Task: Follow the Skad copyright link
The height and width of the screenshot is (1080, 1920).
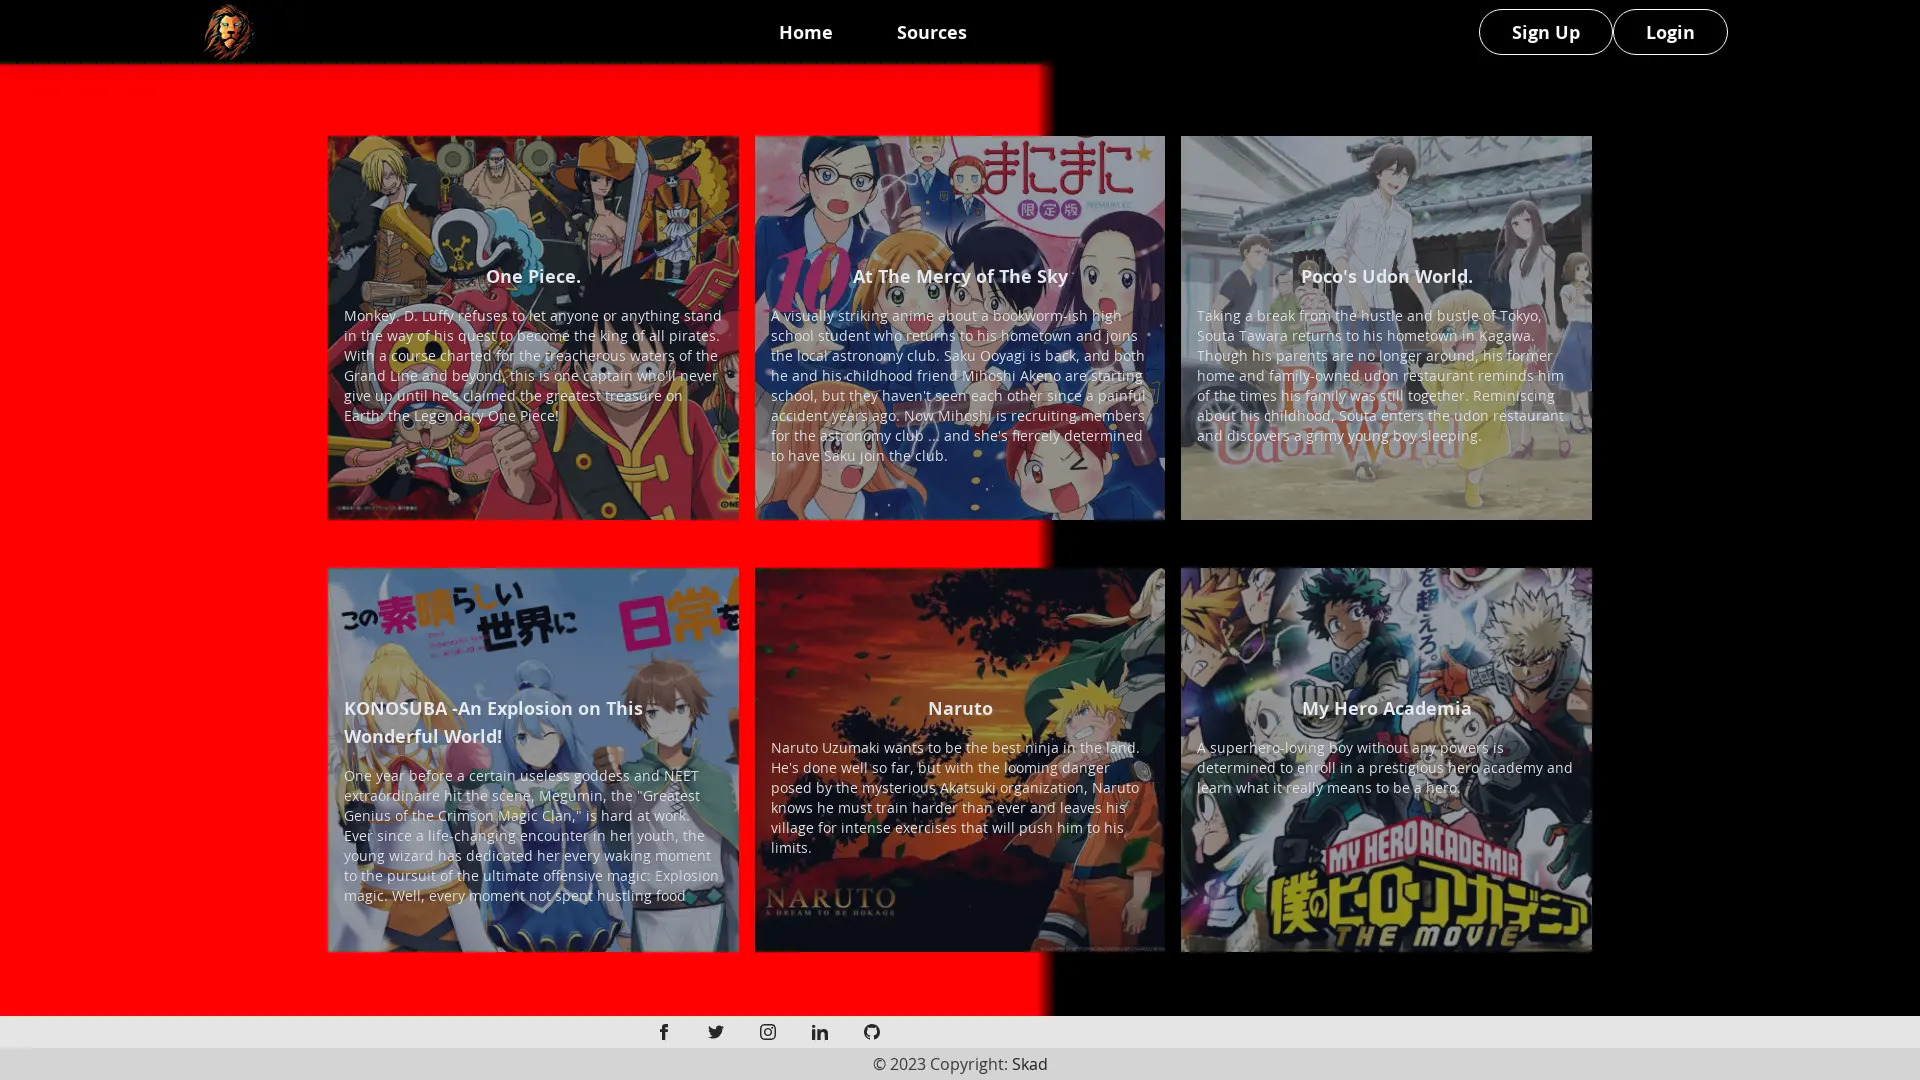Action: [1029, 1064]
